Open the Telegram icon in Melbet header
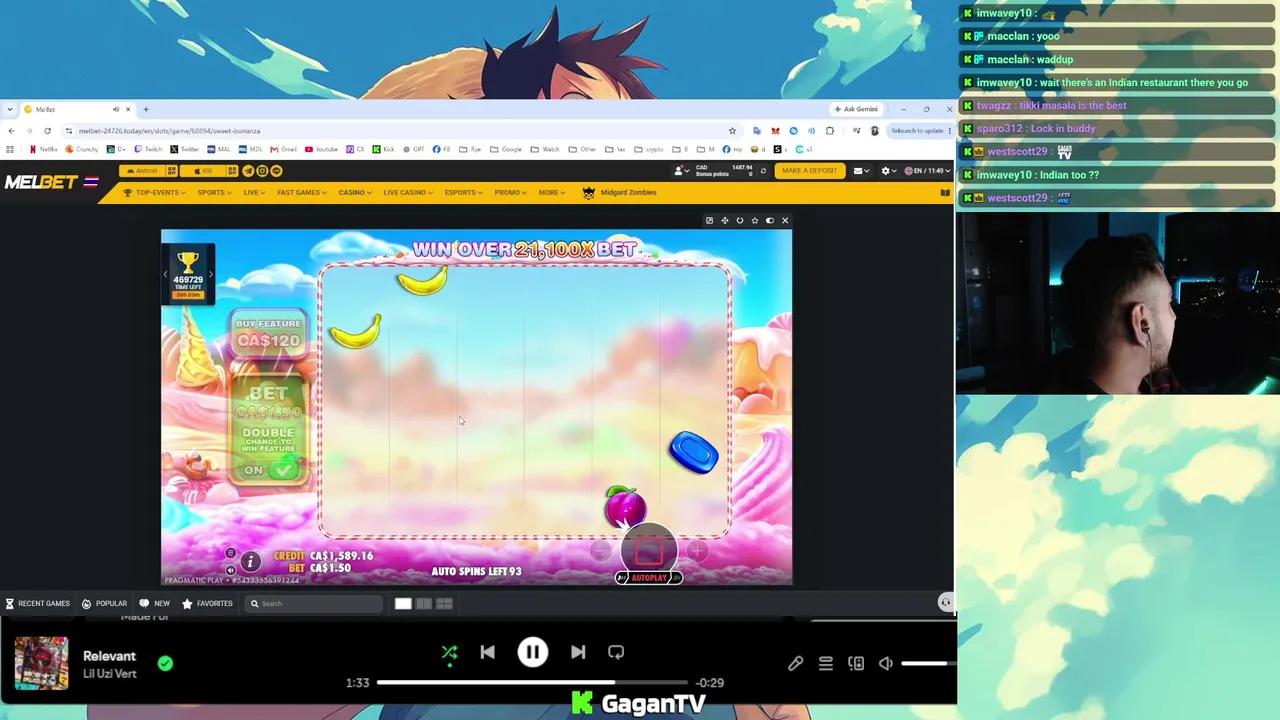 tap(248, 171)
